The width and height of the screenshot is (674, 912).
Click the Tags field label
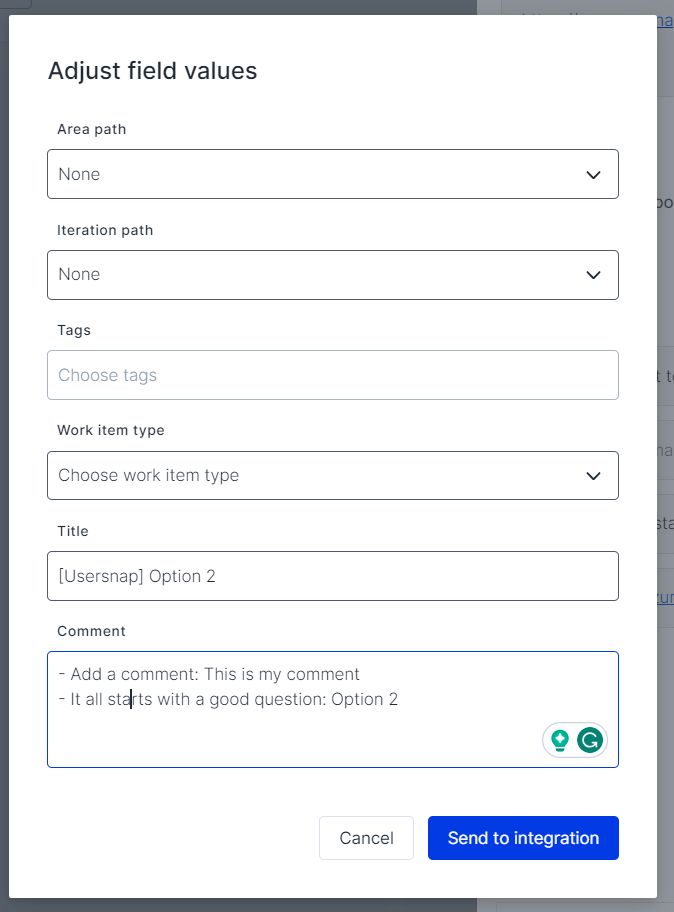(74, 330)
